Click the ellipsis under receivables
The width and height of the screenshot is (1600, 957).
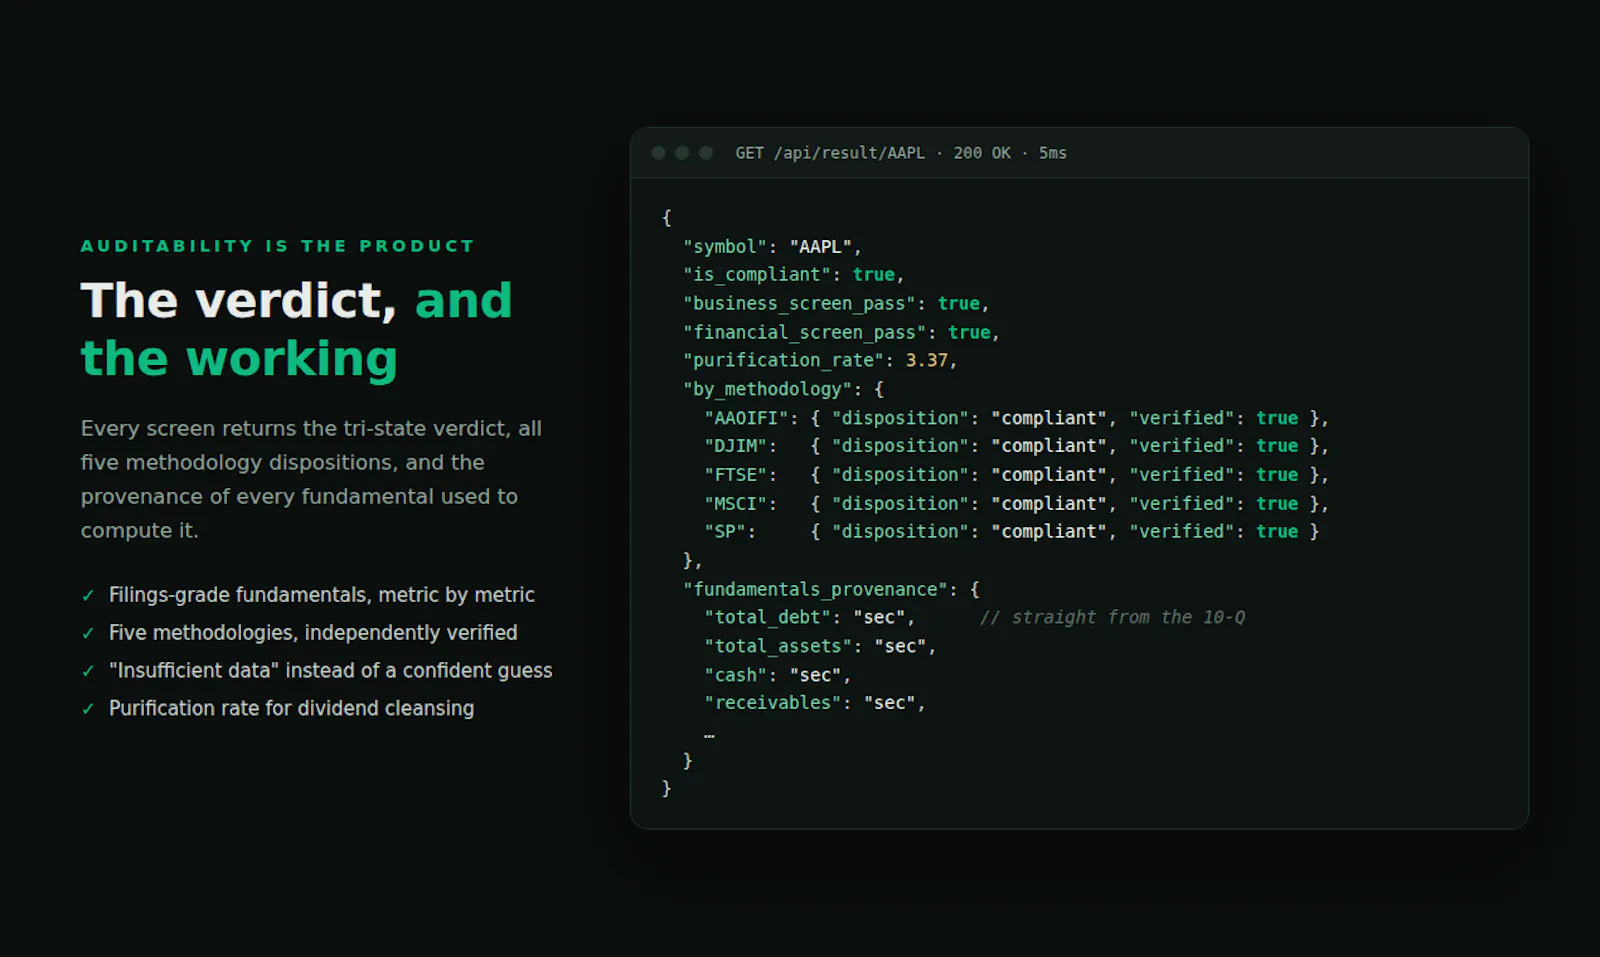[x=709, y=735]
